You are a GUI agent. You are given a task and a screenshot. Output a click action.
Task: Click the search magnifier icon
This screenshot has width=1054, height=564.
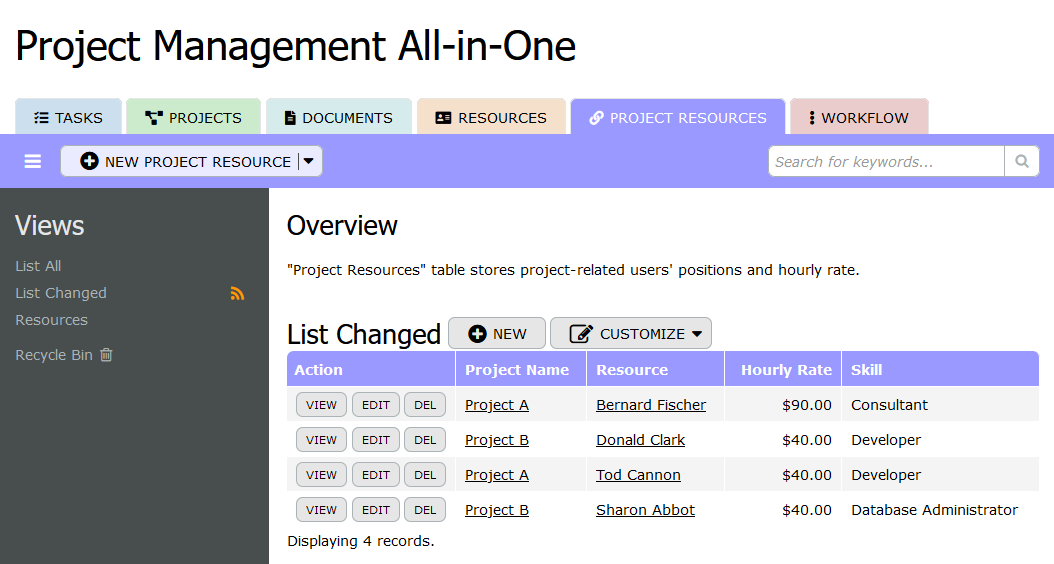(1021, 161)
